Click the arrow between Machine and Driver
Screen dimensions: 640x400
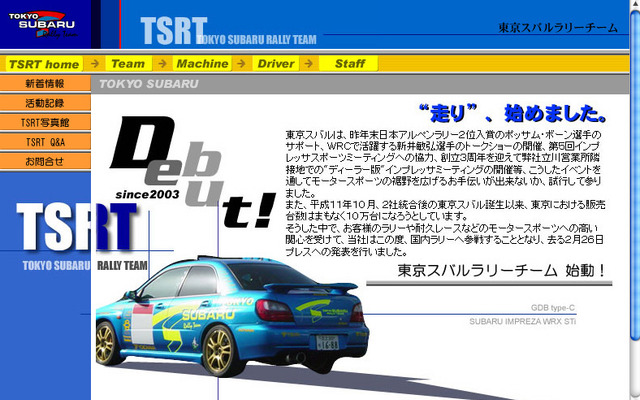point(242,64)
